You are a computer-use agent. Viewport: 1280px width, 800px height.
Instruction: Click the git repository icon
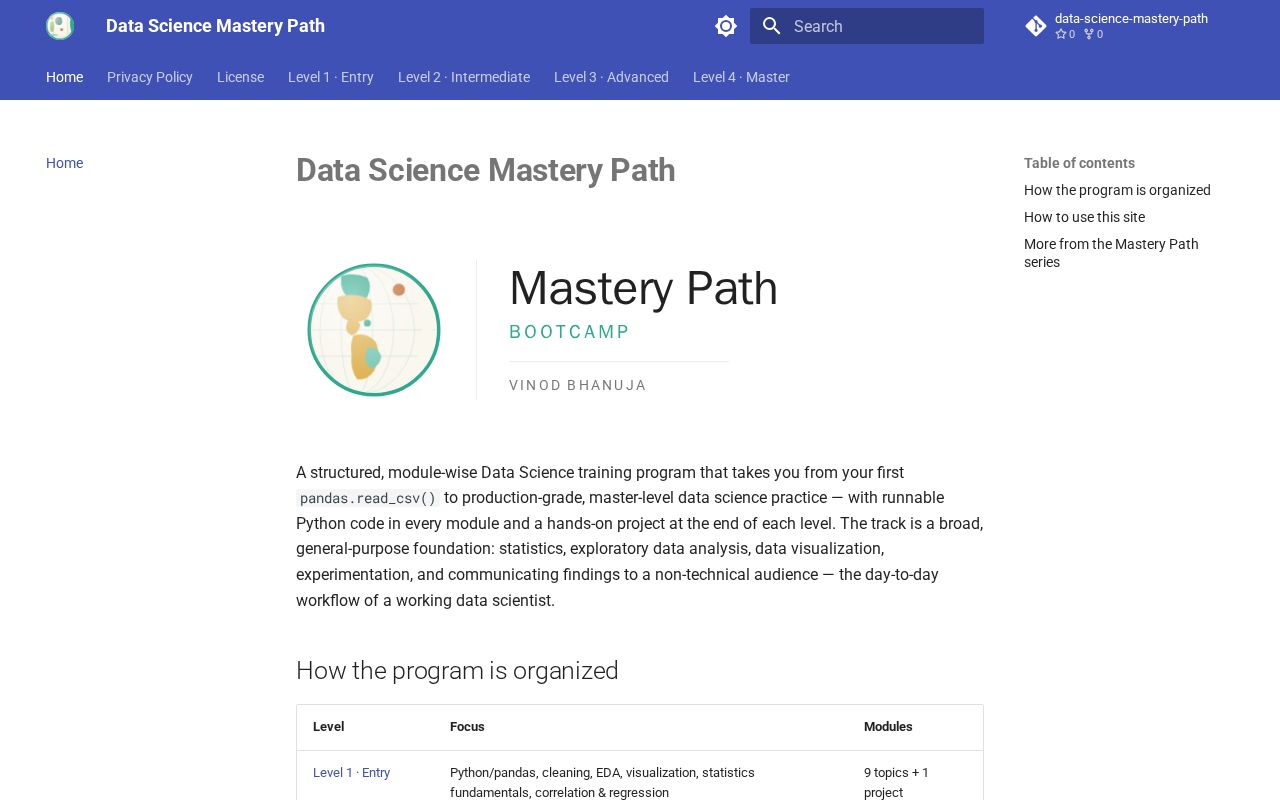pos(1036,26)
